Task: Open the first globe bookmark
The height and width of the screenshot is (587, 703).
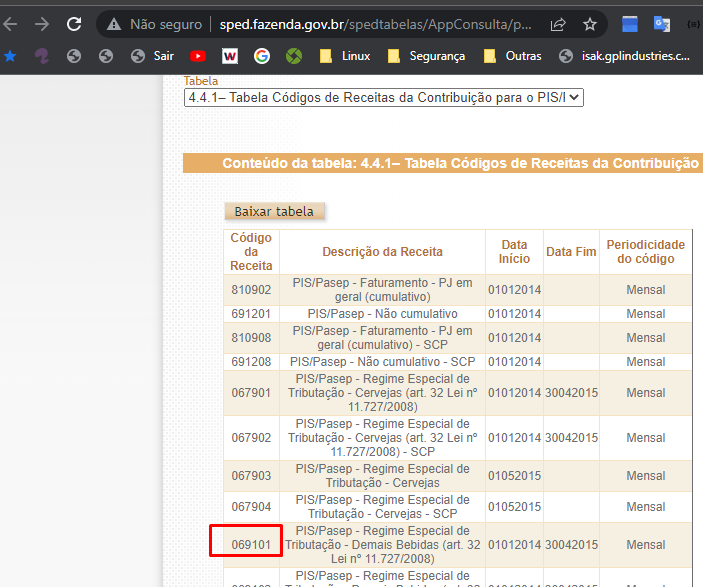Action: [74, 56]
